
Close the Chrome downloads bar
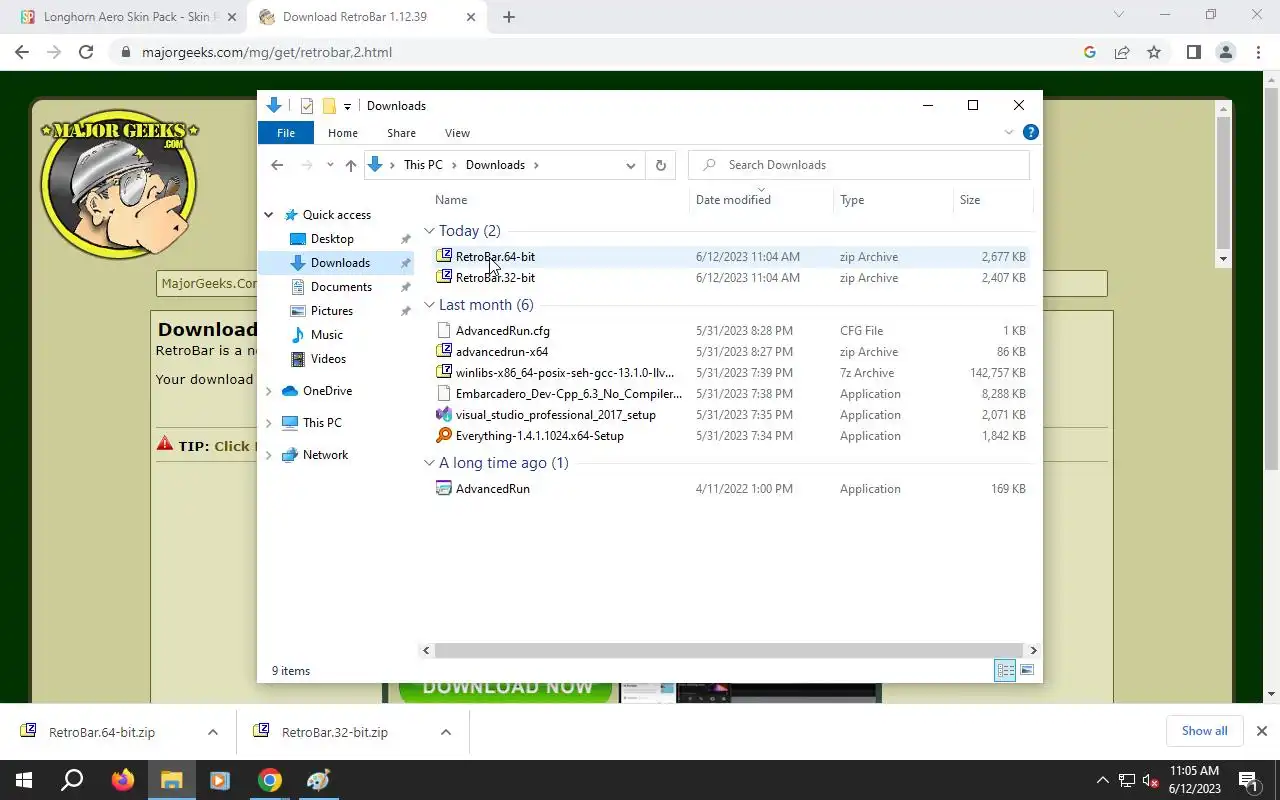pyautogui.click(x=1262, y=731)
